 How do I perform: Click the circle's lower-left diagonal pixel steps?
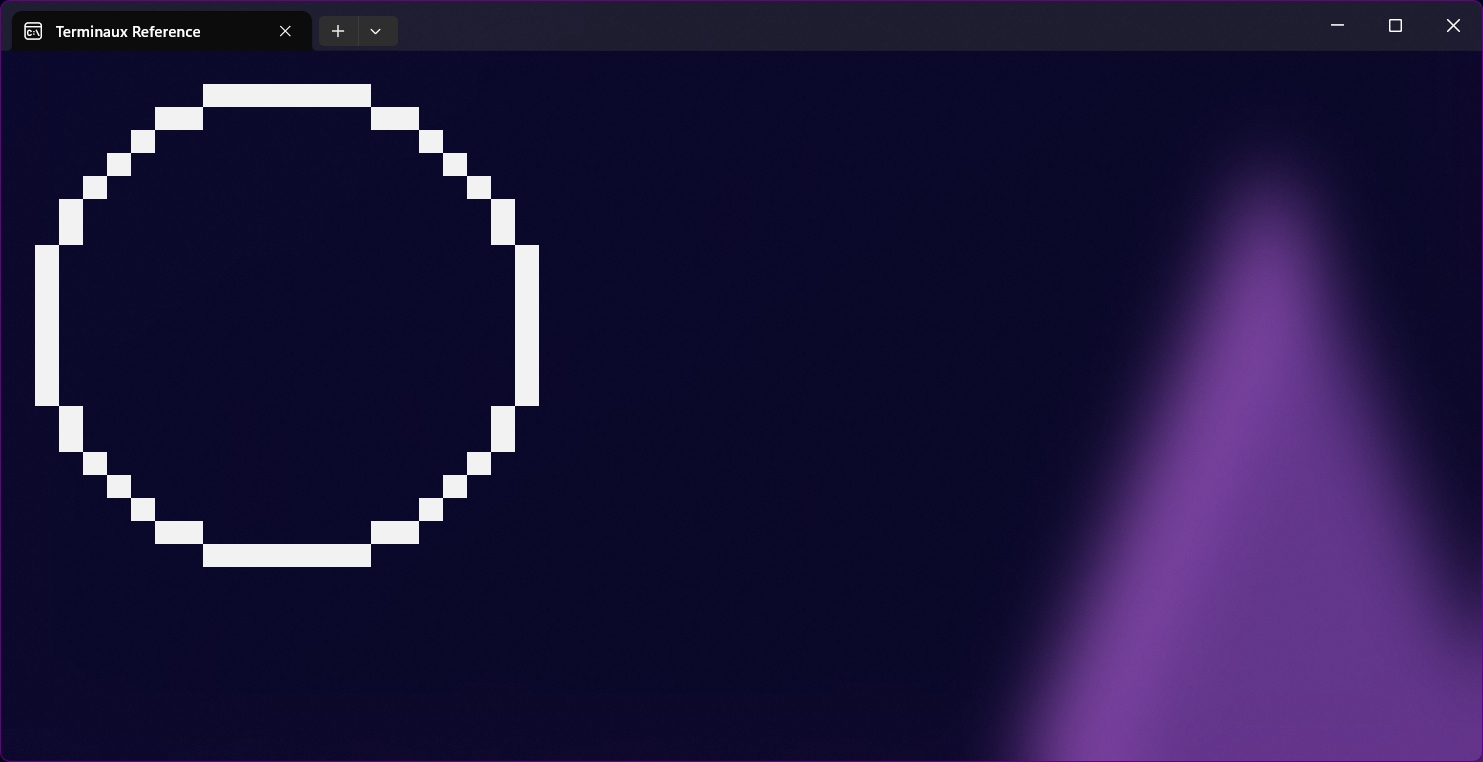(x=119, y=486)
